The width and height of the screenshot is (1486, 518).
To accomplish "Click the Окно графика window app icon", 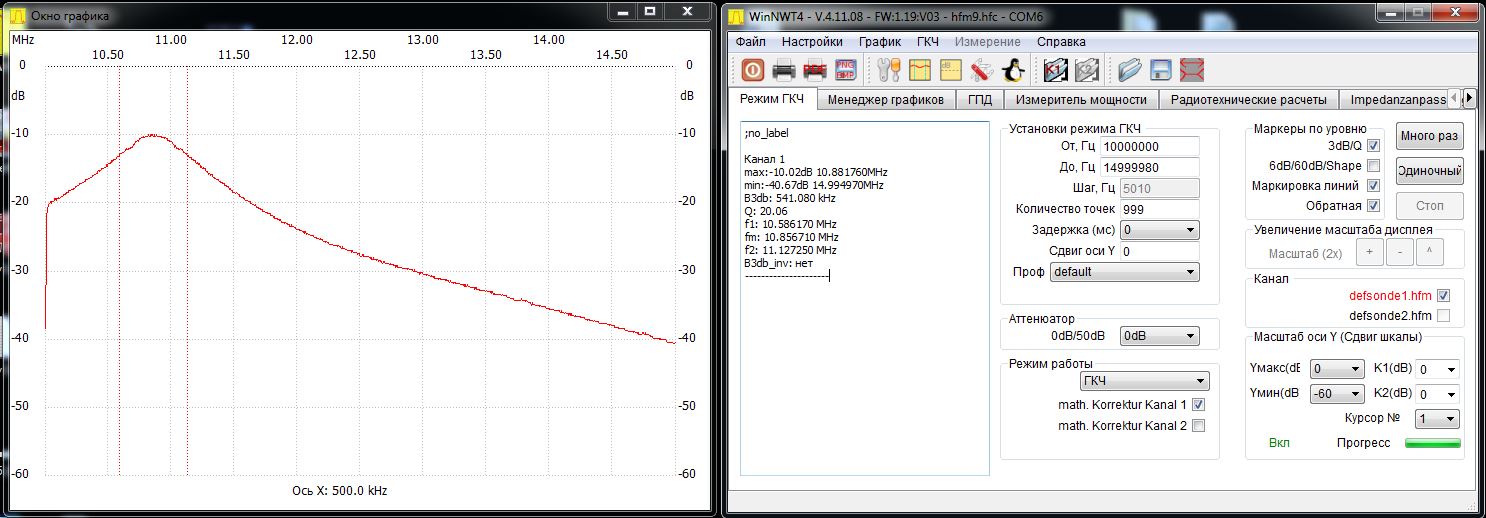I will pyautogui.click(x=19, y=16).
